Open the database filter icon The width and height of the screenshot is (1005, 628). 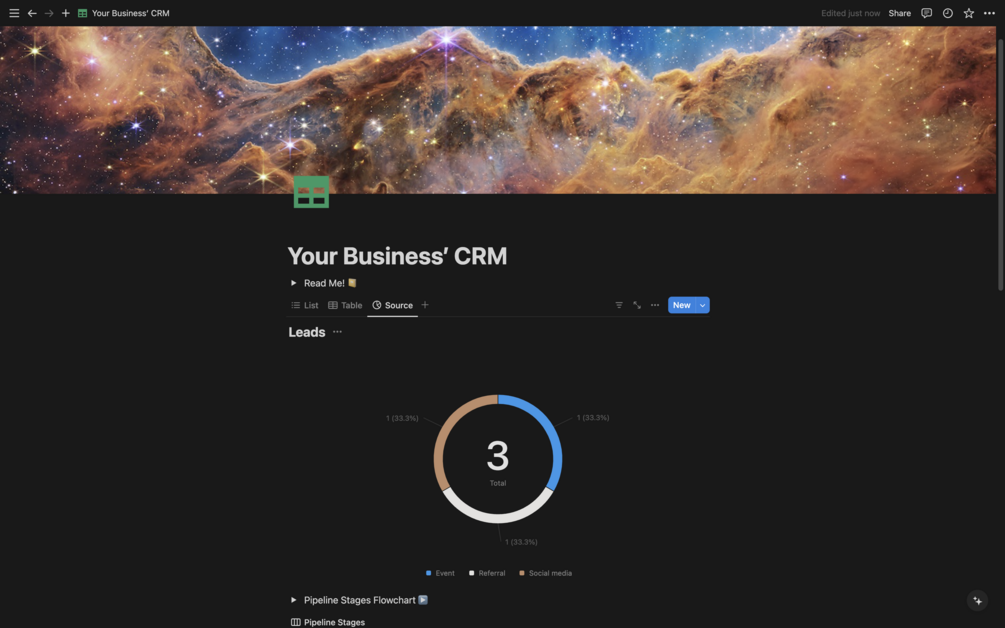(x=619, y=305)
